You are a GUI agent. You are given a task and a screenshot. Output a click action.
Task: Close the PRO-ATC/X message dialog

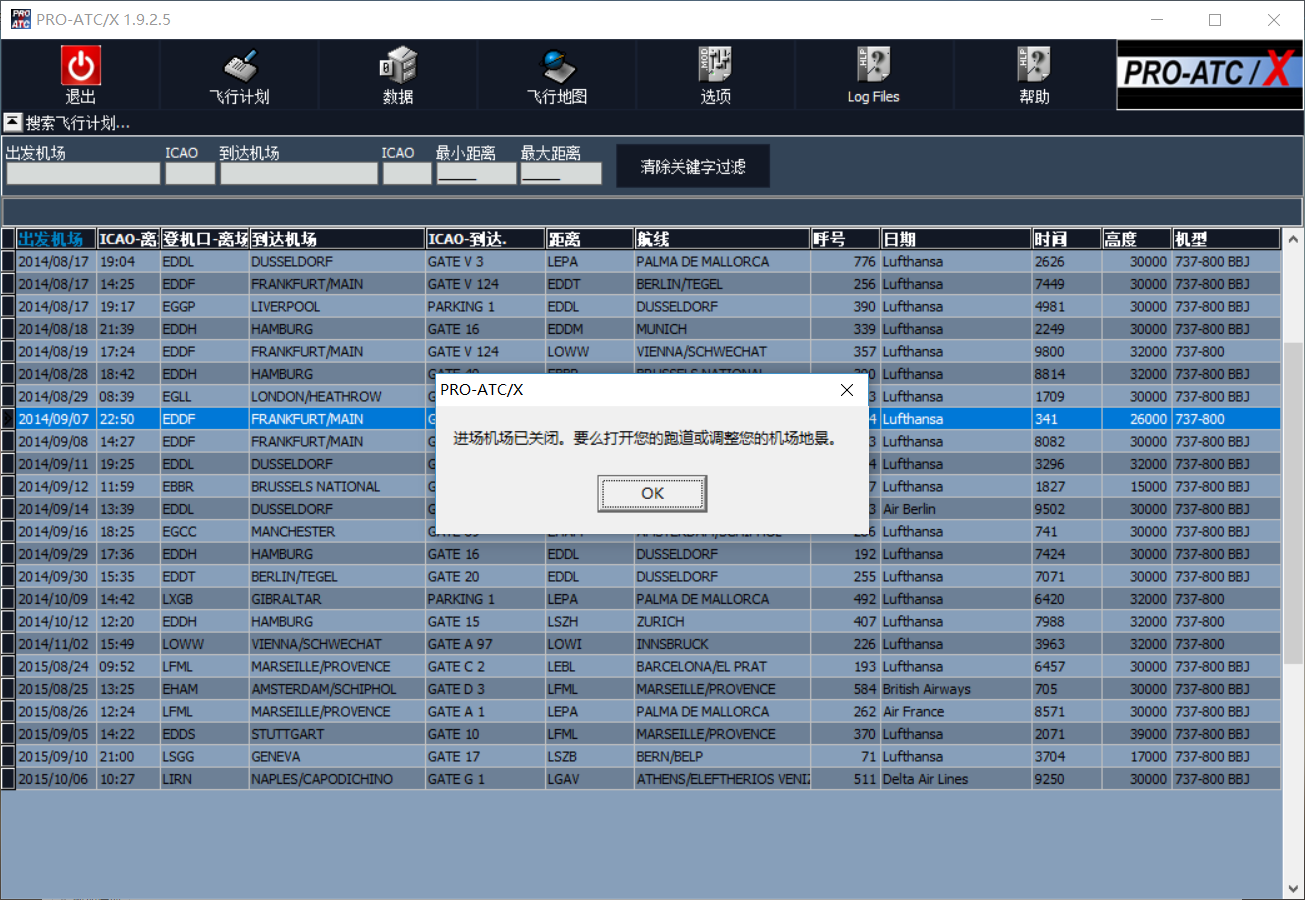(847, 390)
